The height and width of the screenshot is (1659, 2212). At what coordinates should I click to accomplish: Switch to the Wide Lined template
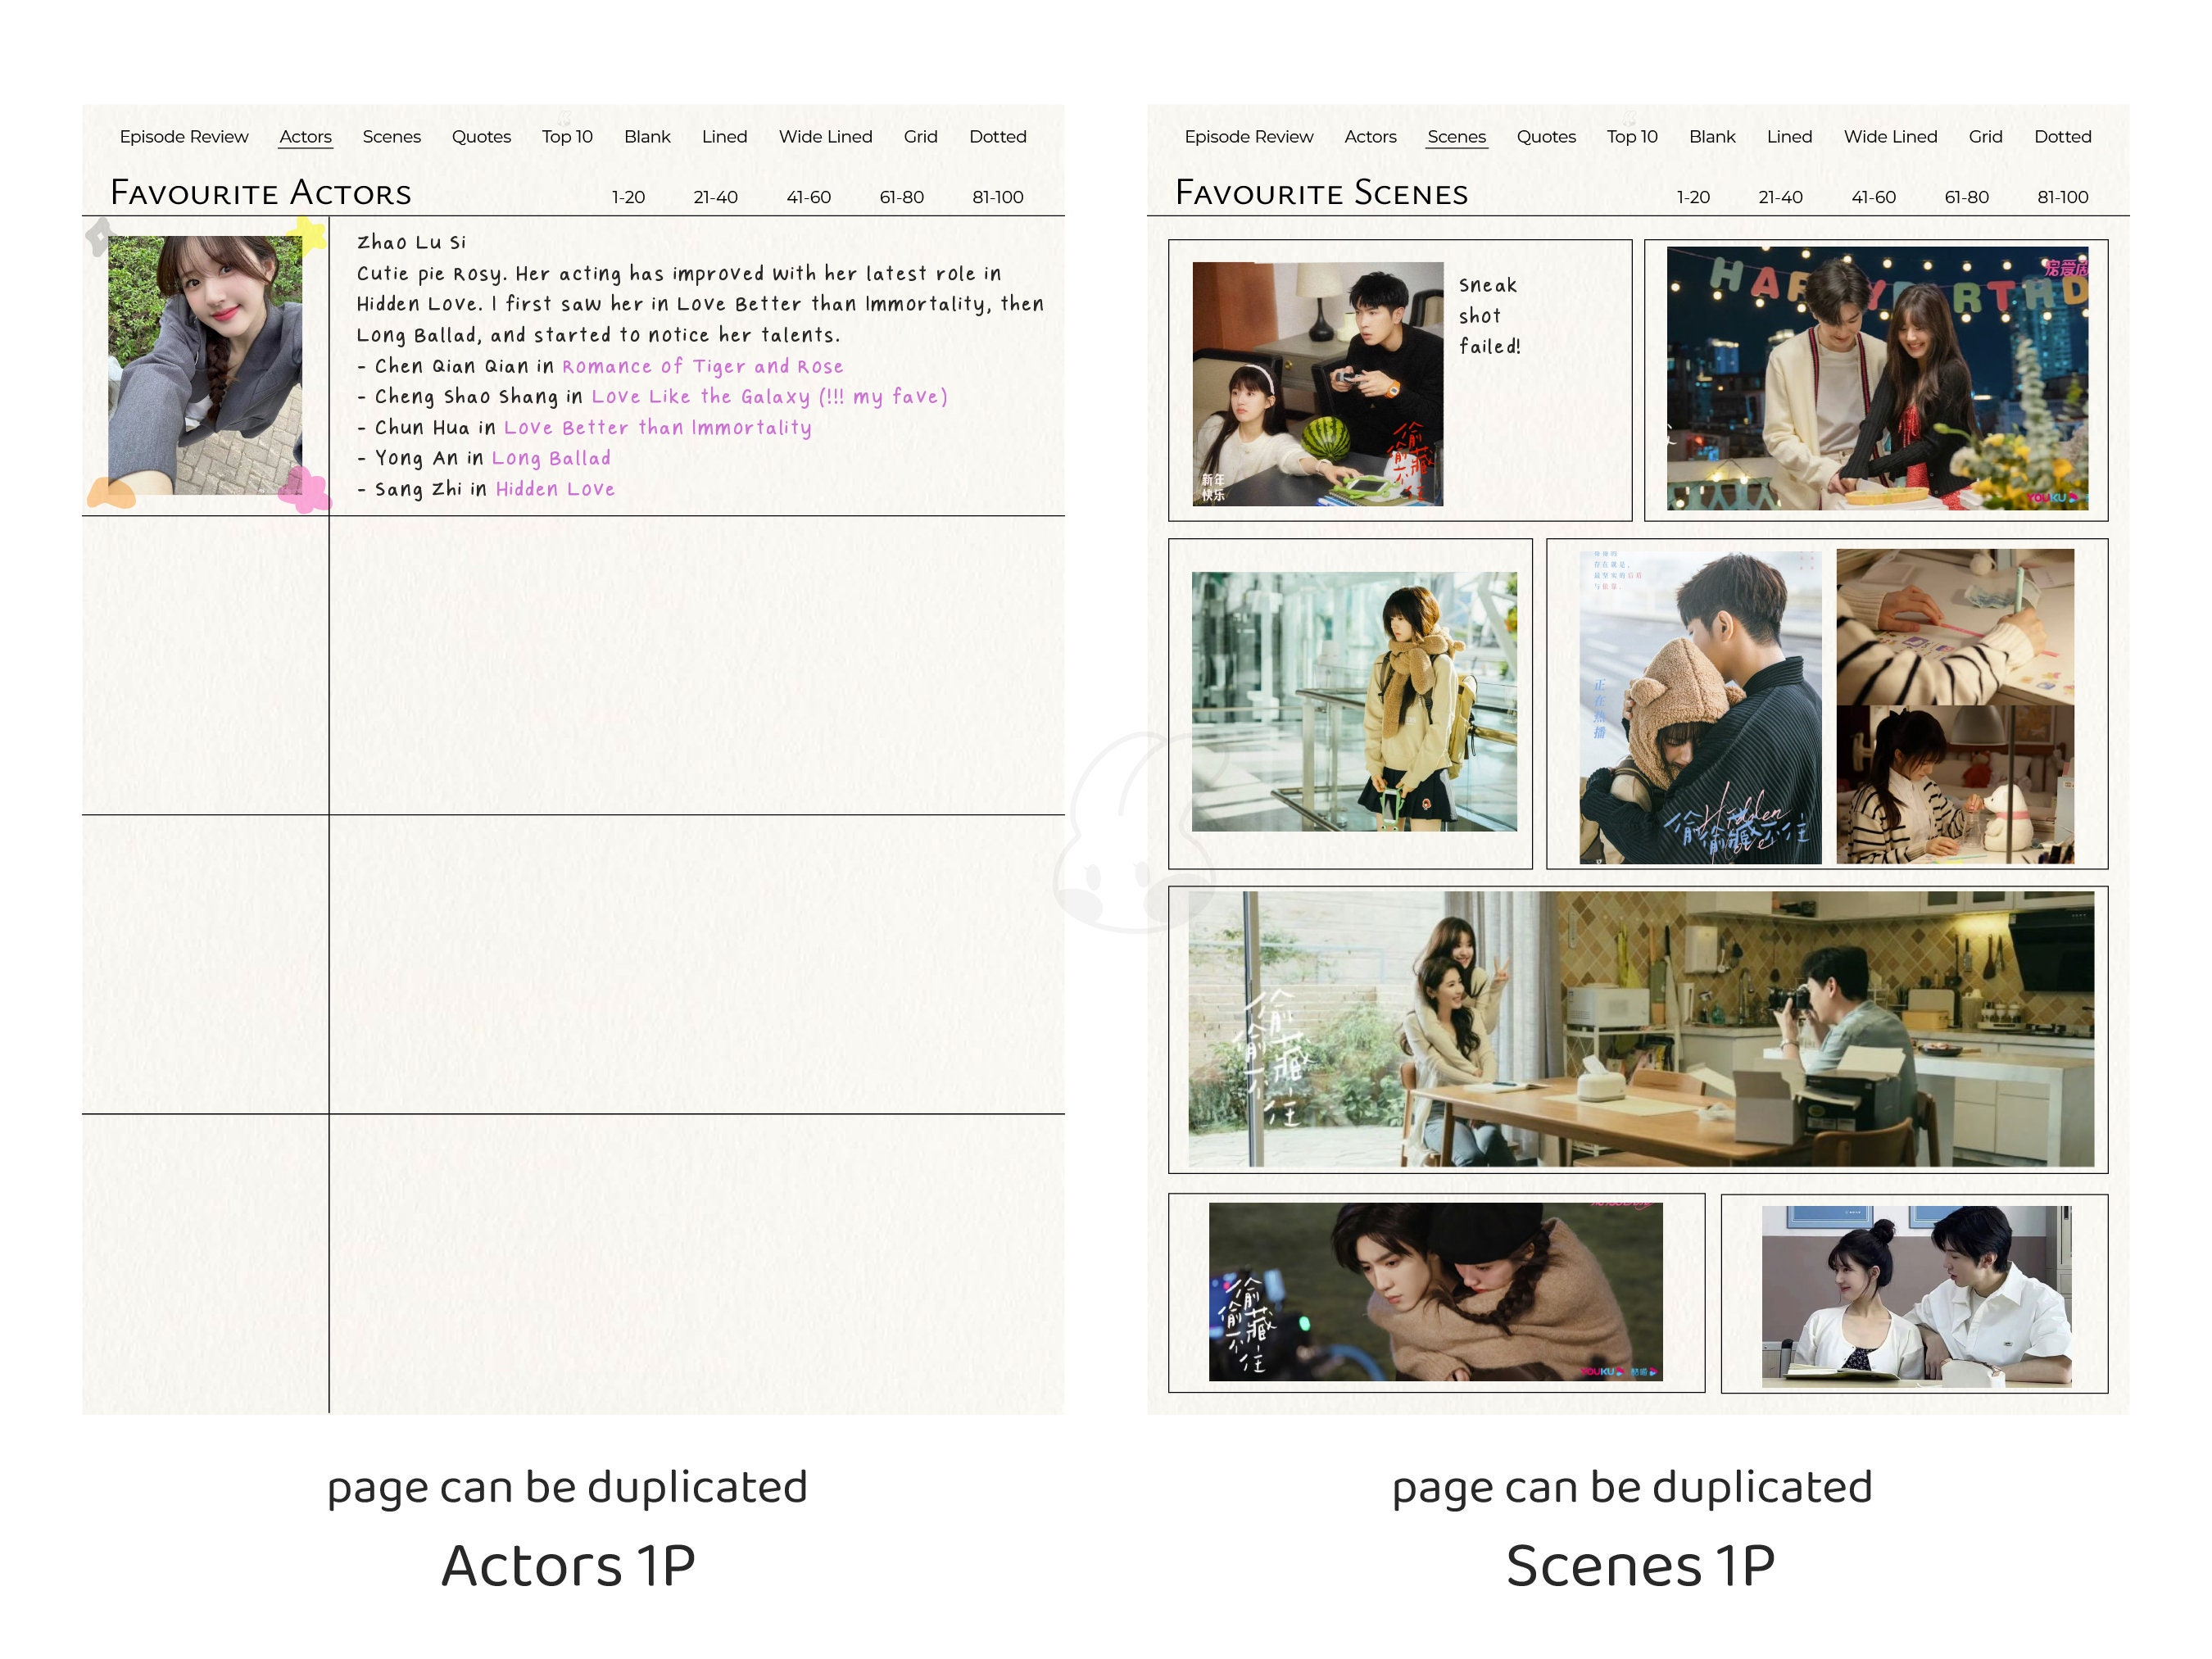click(826, 137)
